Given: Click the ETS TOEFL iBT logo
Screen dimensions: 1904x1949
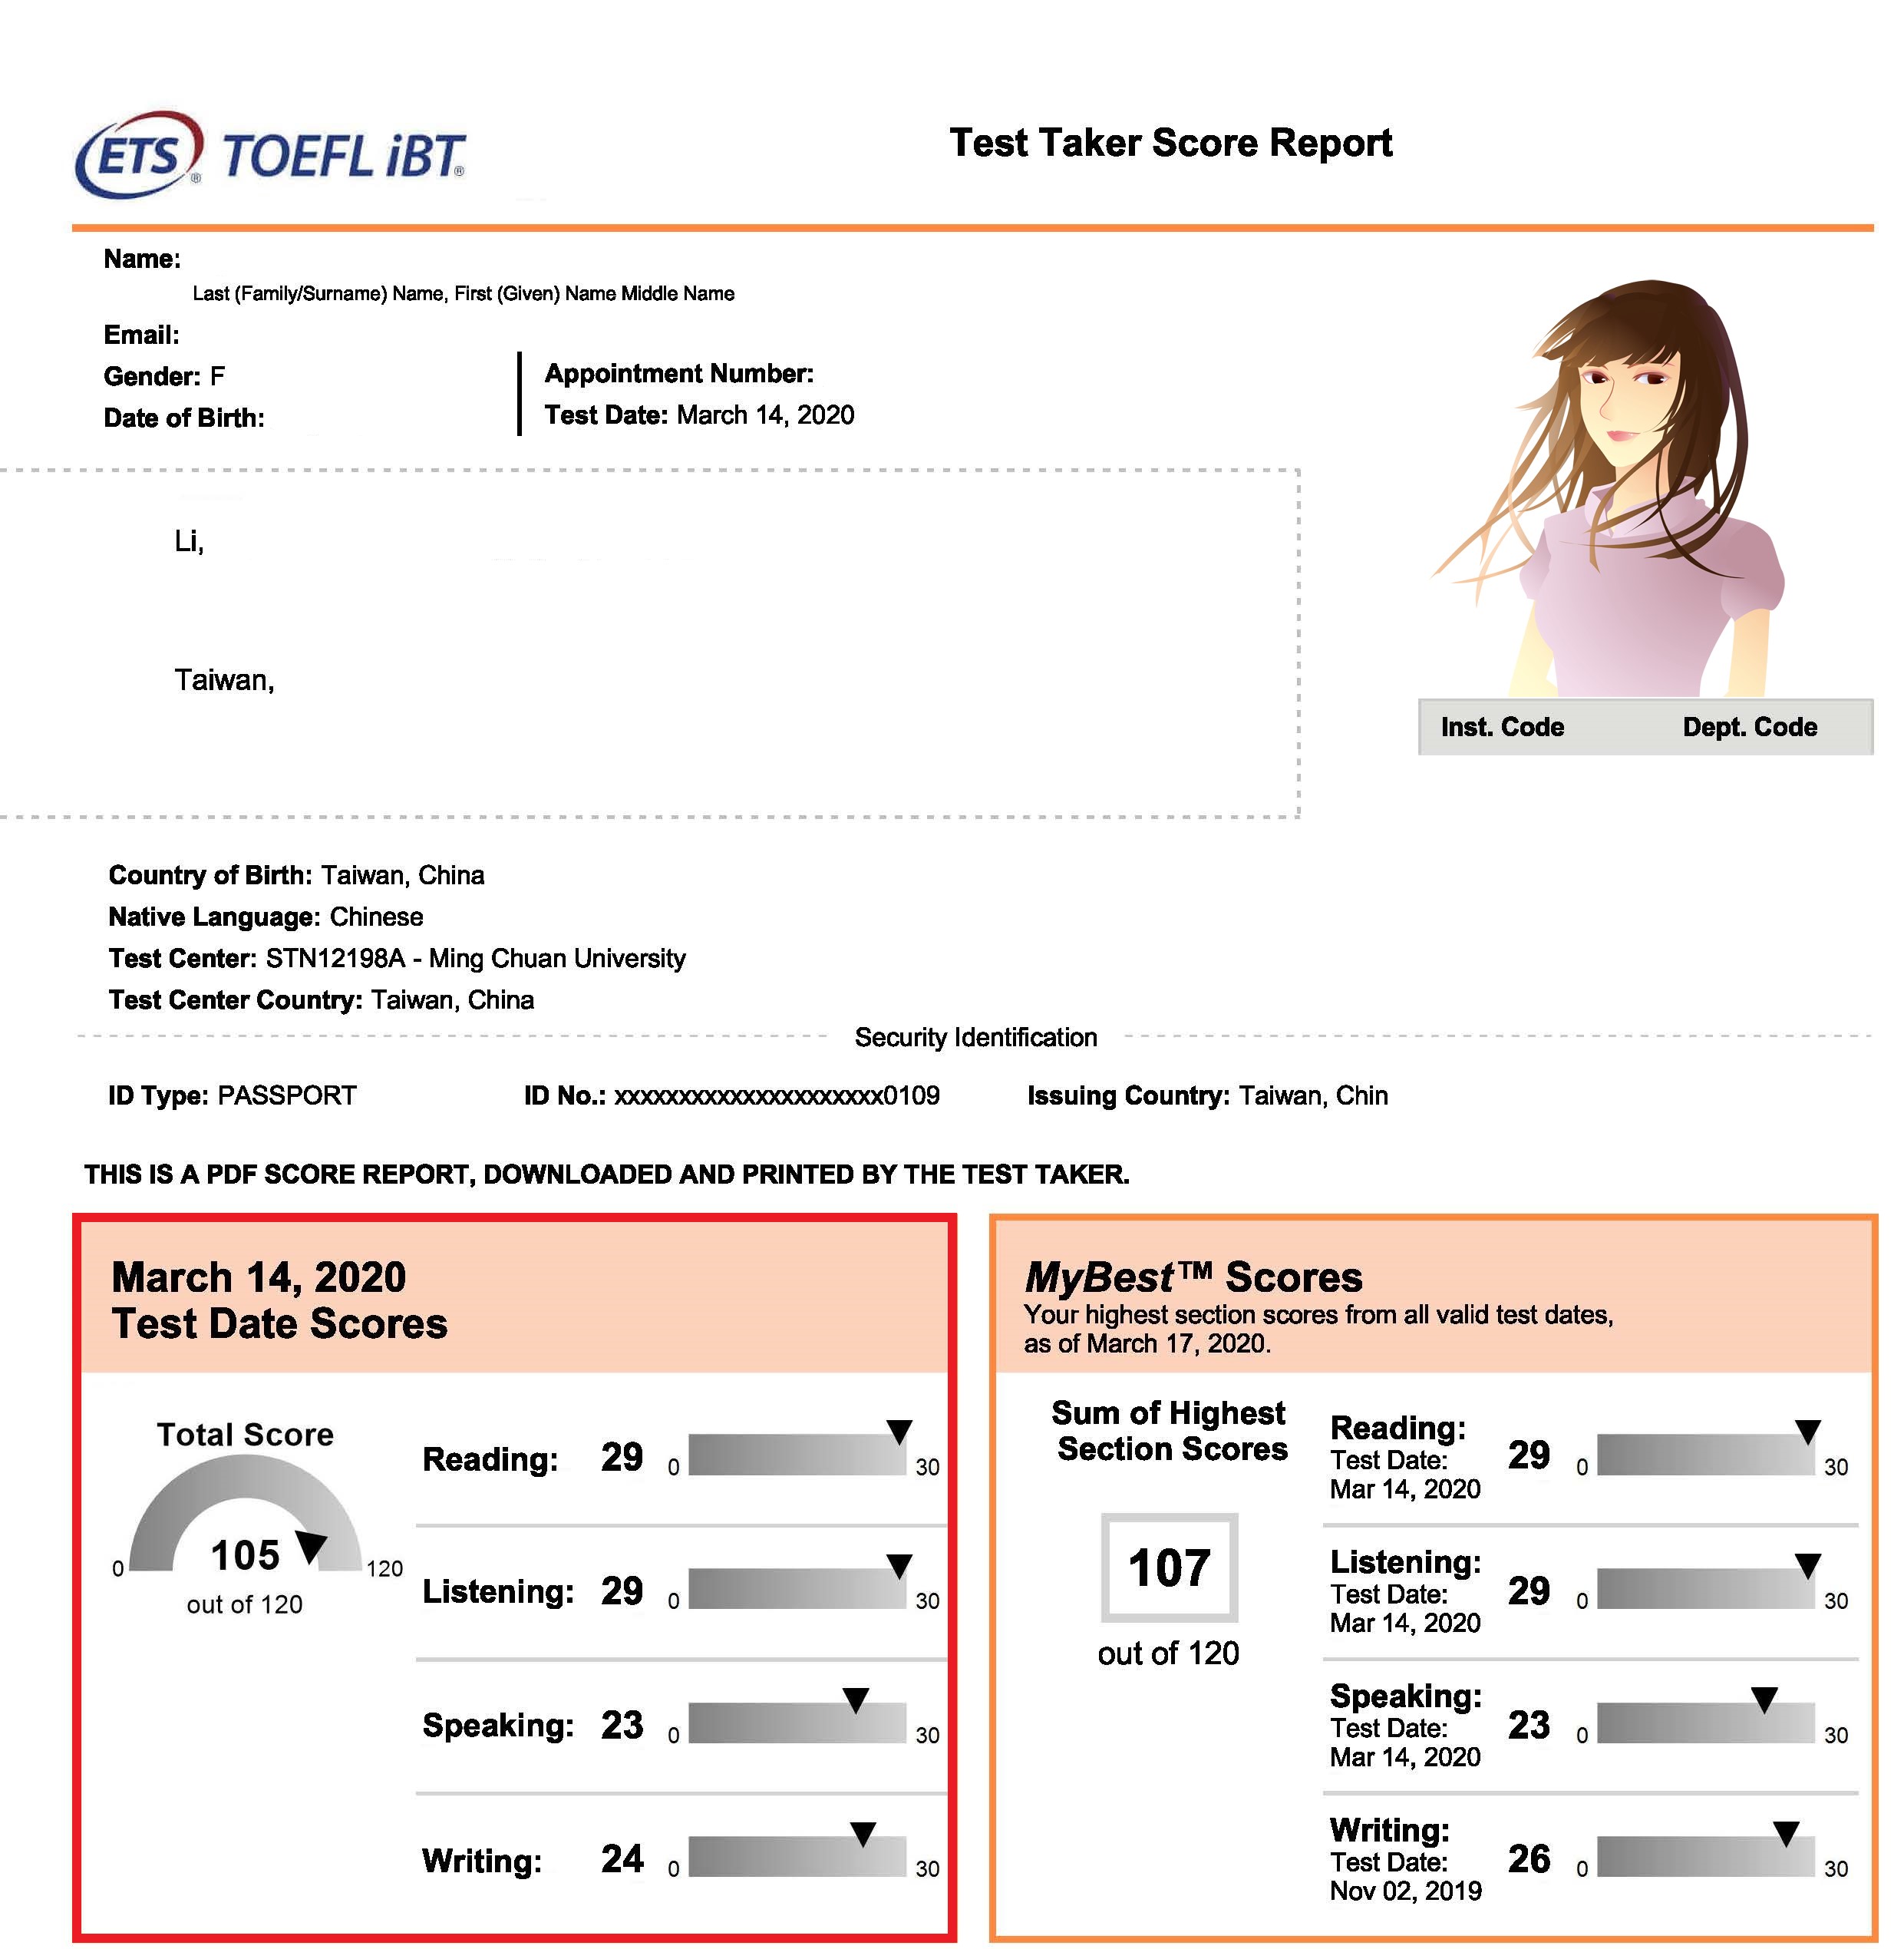Looking at the screenshot, I should tap(270, 154).
